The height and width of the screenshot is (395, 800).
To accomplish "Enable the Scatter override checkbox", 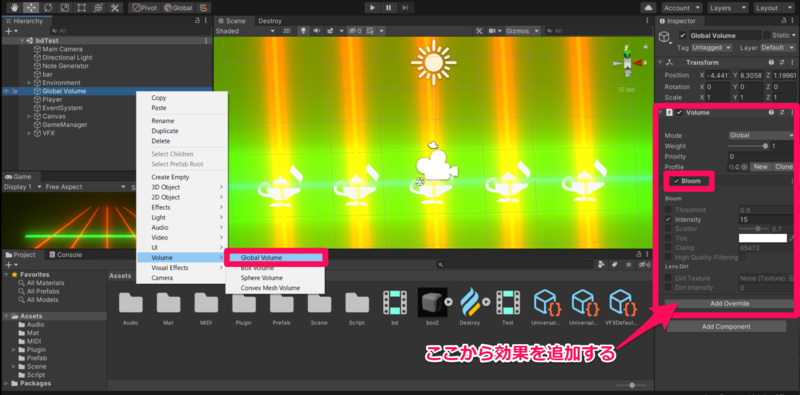I will [x=668, y=229].
